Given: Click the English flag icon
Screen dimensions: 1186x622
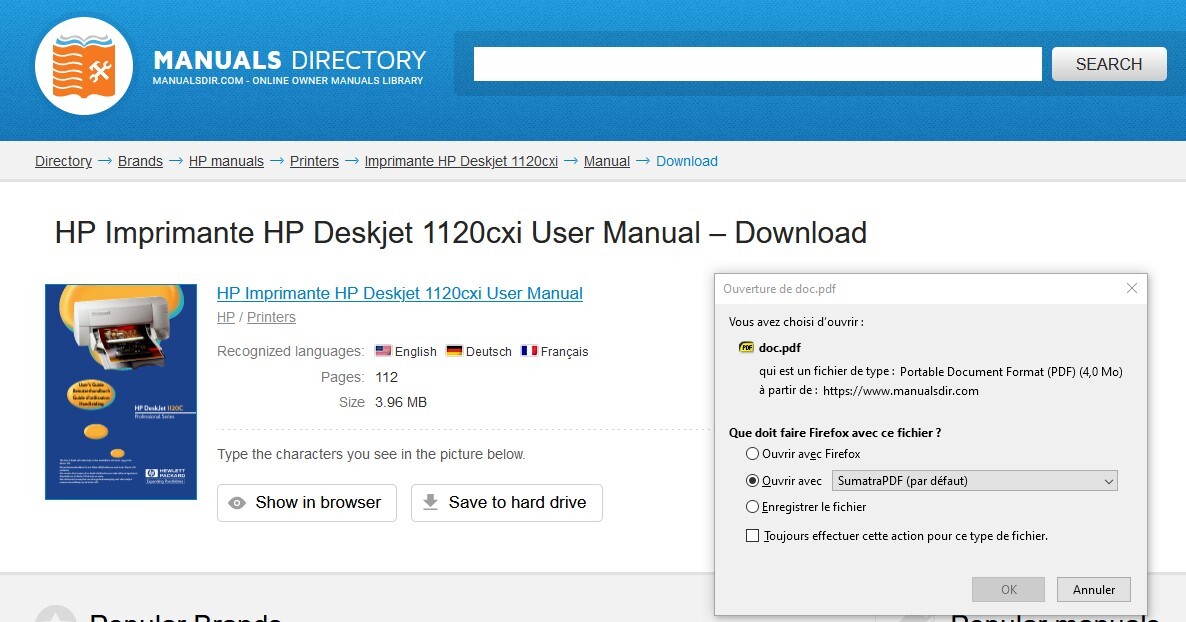Looking at the screenshot, I should [x=383, y=350].
